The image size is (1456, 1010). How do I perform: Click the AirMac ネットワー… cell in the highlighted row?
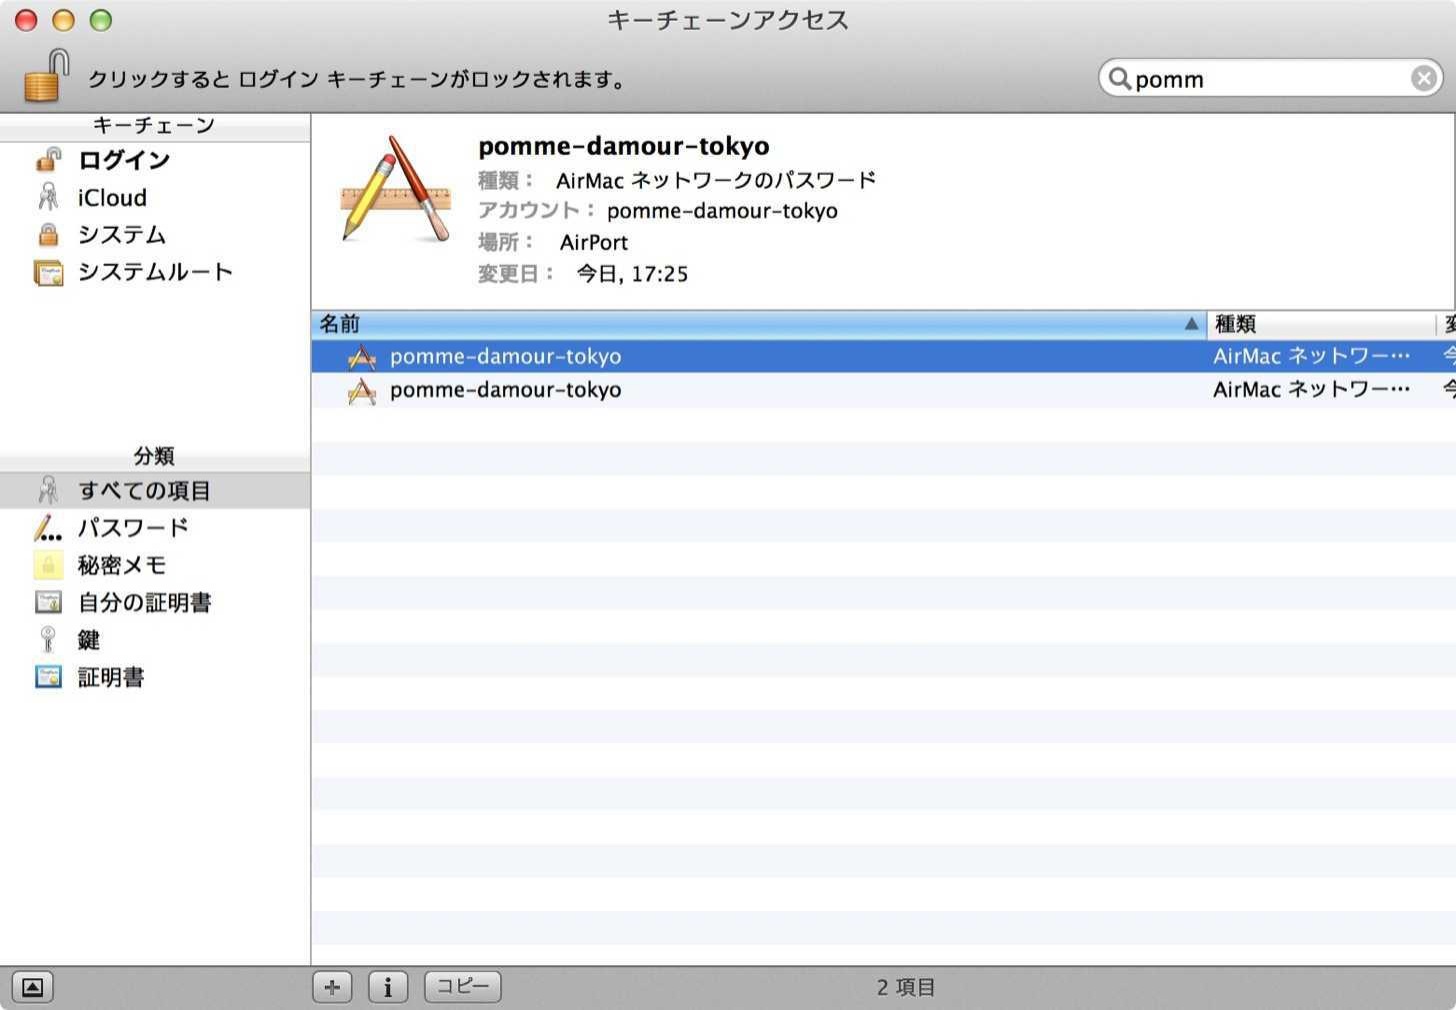click(1311, 356)
